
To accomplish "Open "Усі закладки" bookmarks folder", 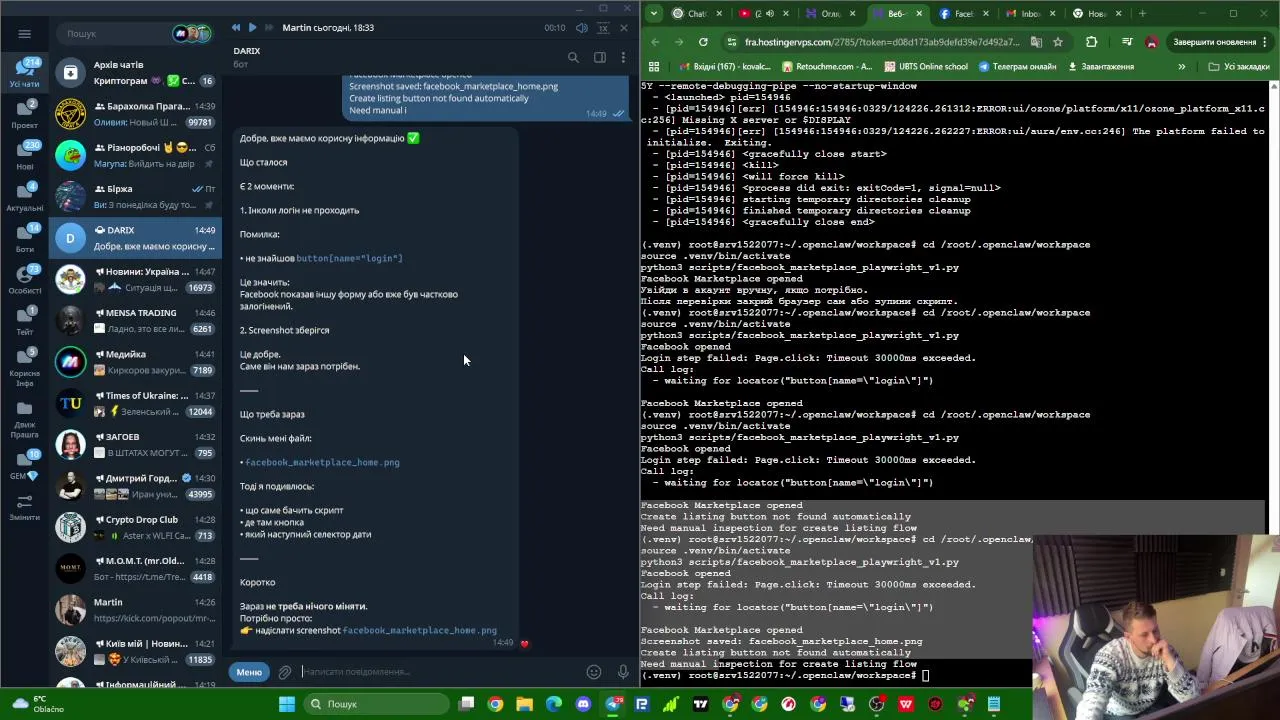I will point(1239,67).
